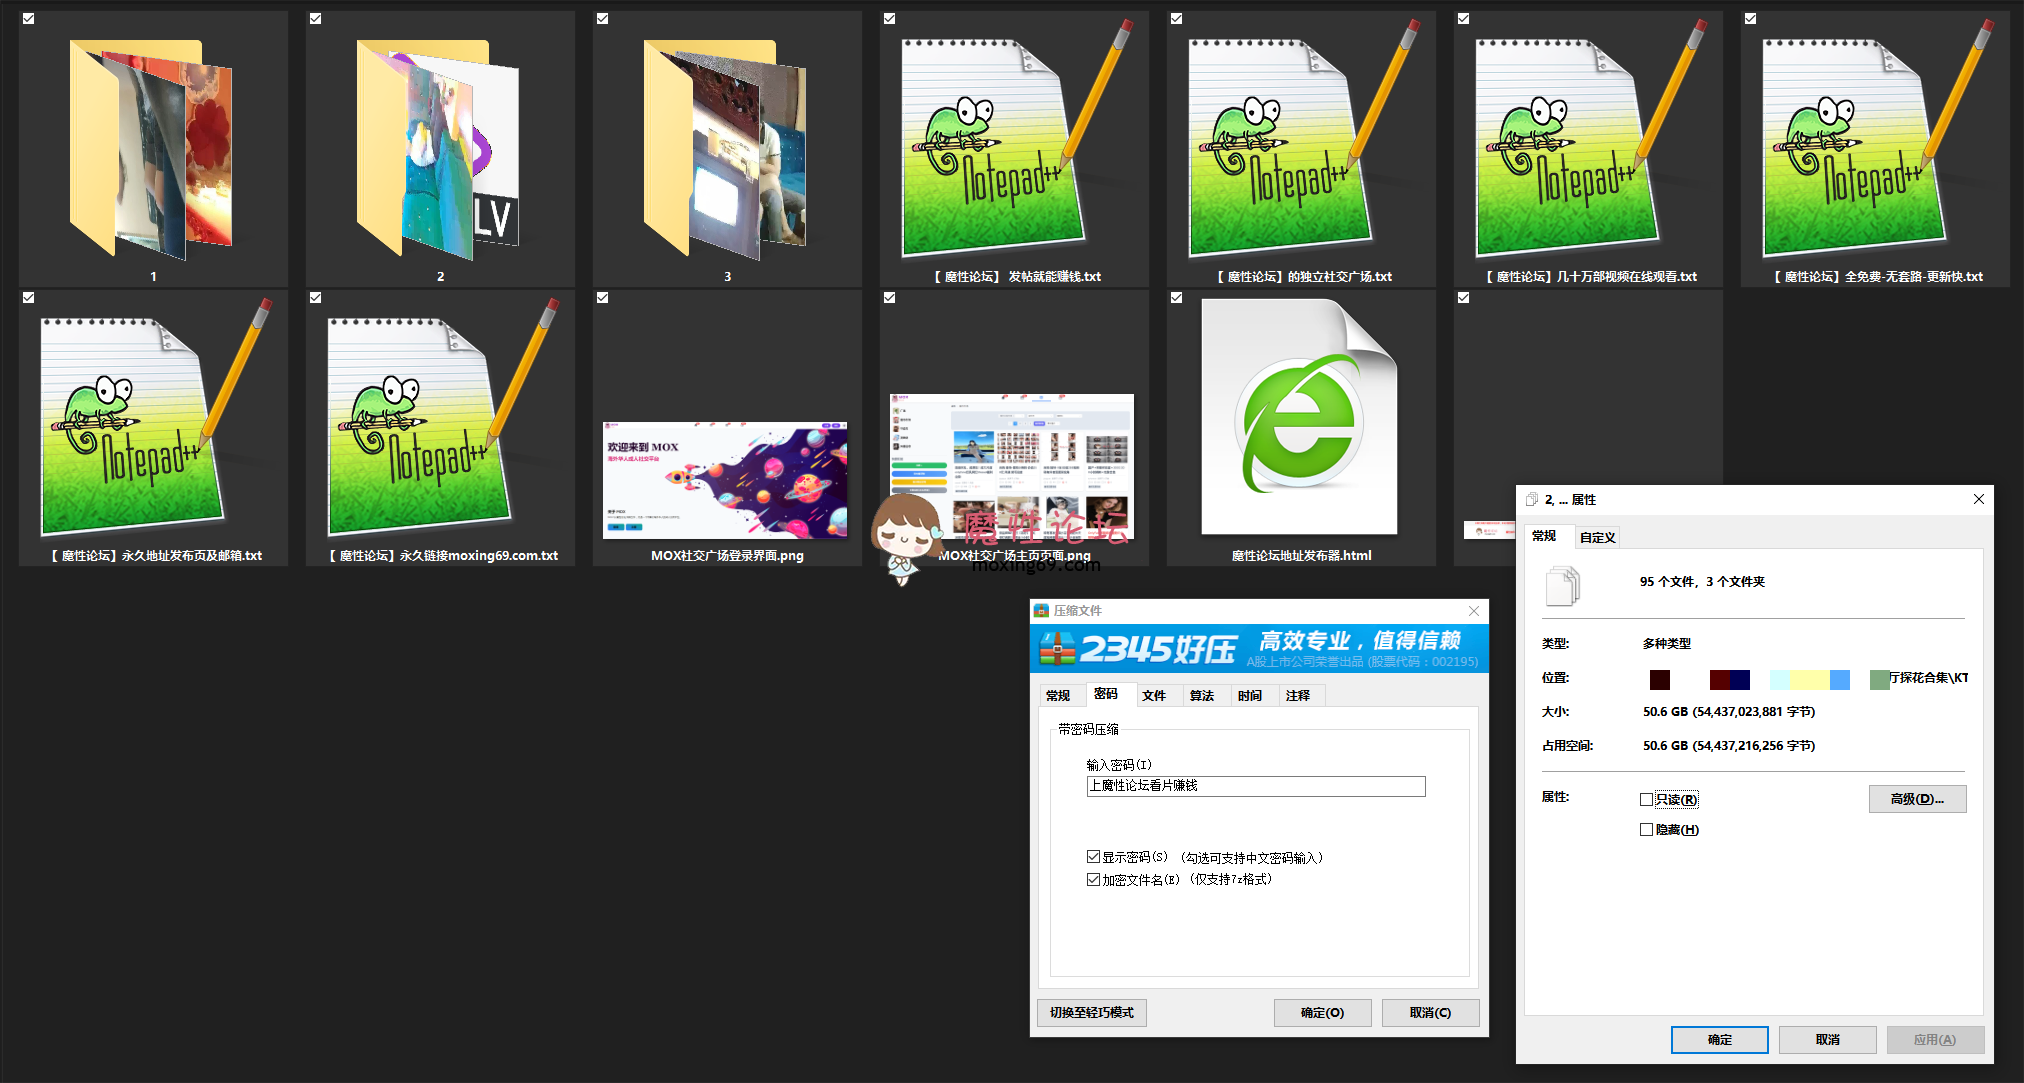This screenshot has width=2024, height=1083.
Task: Click 确定 in properties dialog
Action: coord(1720,1040)
